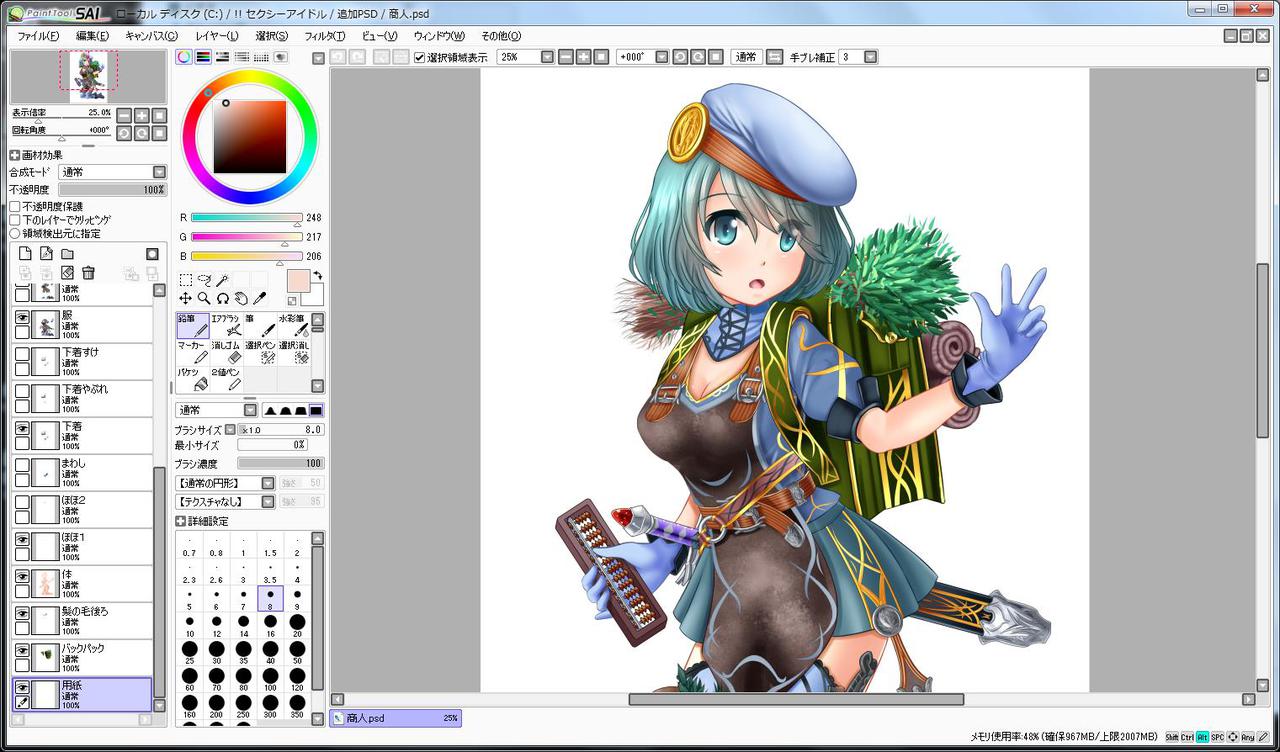Select the エアブラシ airbrush tool
1280x752 pixels.
pyautogui.click(x=227, y=325)
